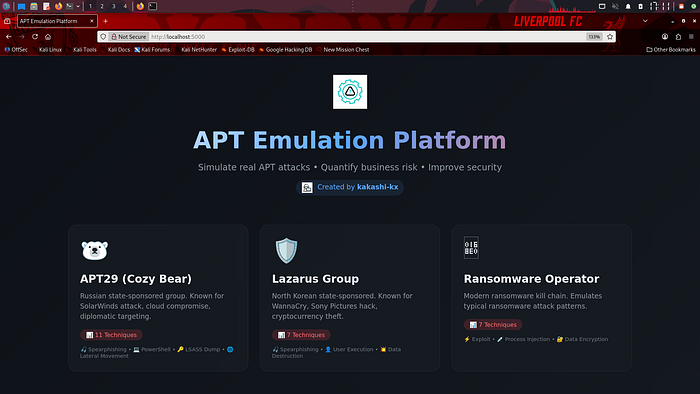Expand the terminal launcher dropdown arrow
The width and height of the screenshot is (700, 394).
pos(78,6)
